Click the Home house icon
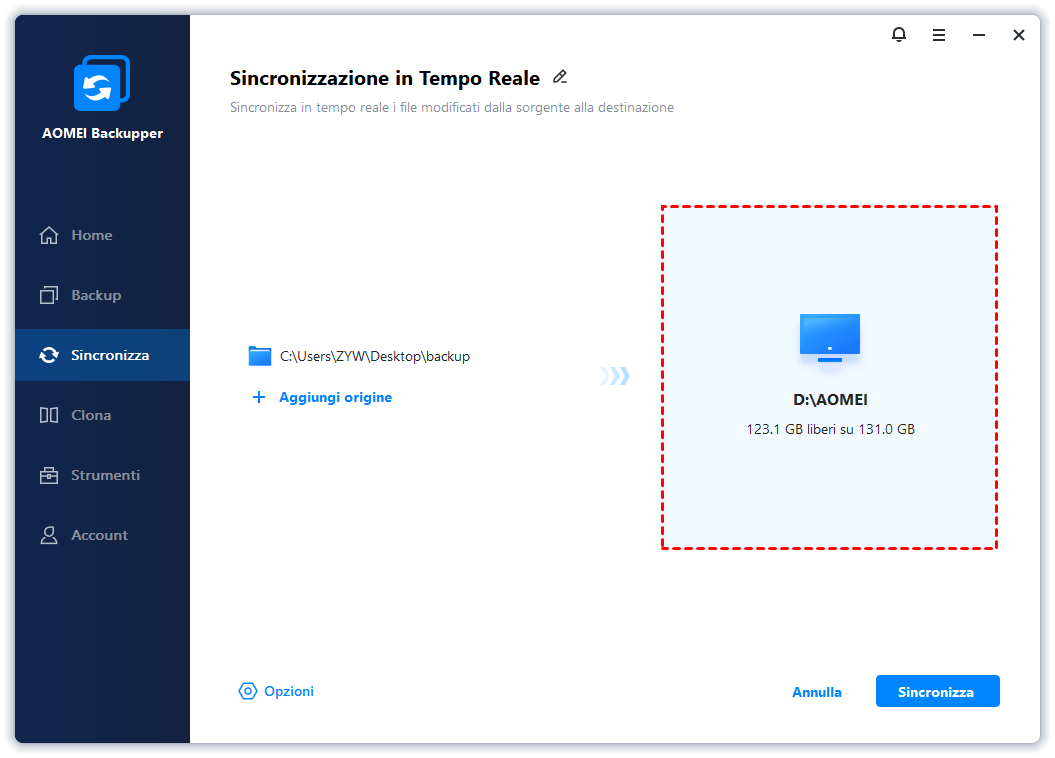Screen dimensions: 1055x758 pos(48,235)
